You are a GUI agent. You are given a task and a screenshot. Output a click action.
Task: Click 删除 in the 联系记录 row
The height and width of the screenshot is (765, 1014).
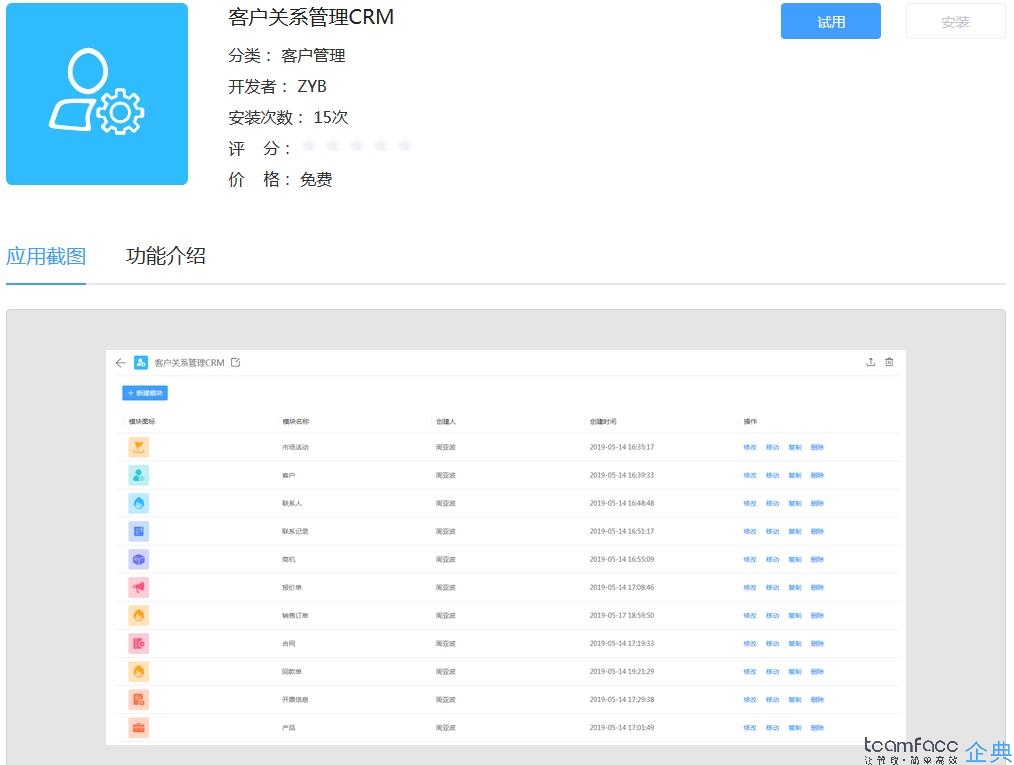pos(817,532)
